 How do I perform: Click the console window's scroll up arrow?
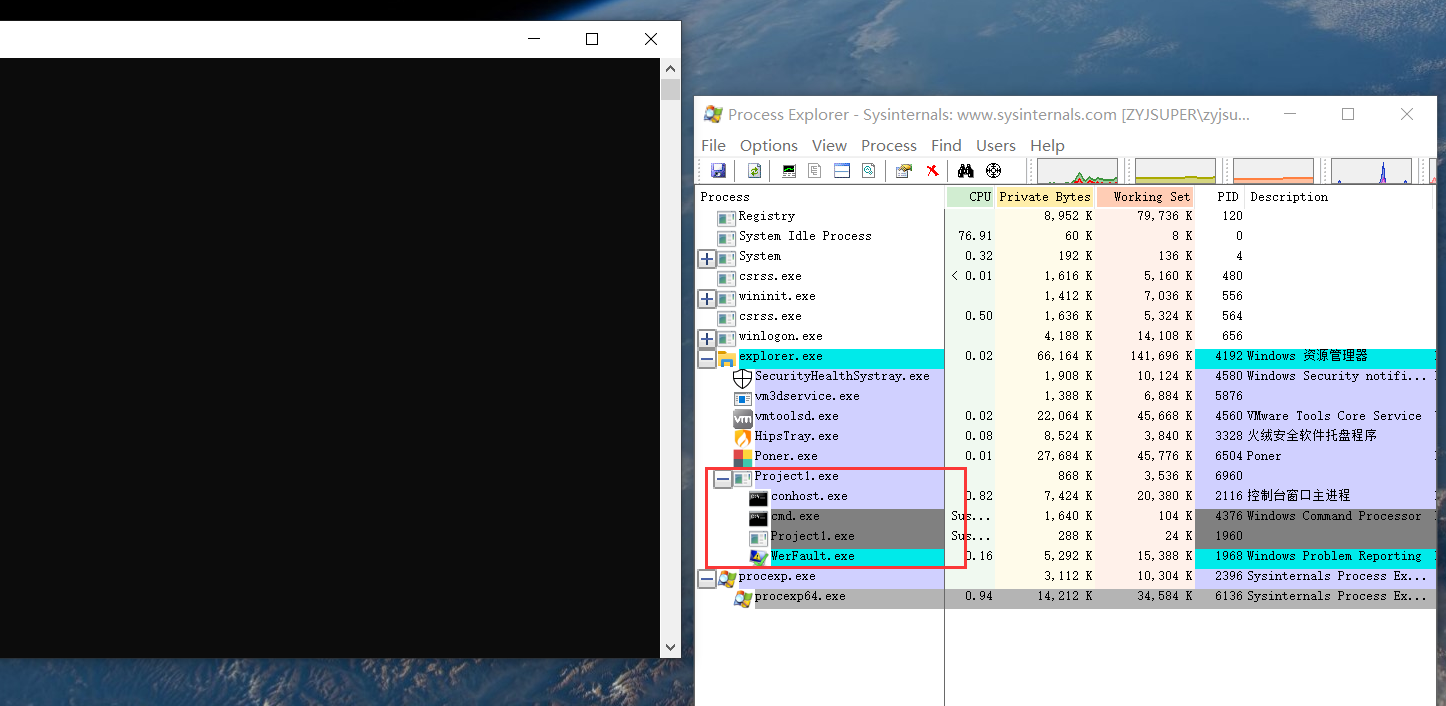(x=670, y=68)
